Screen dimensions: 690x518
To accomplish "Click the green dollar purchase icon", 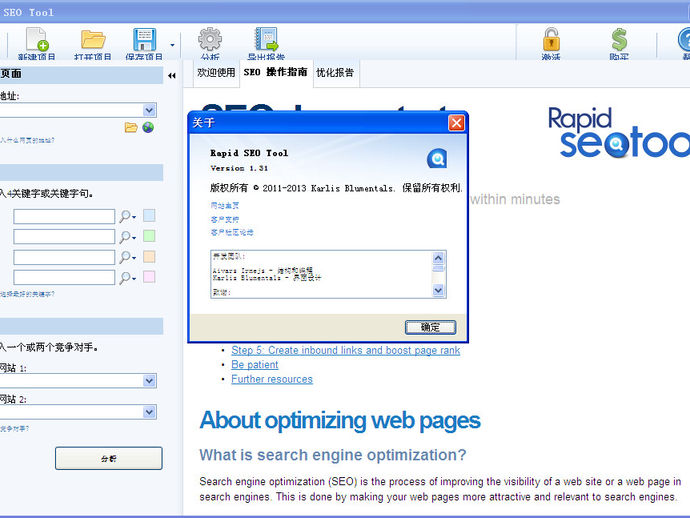I will click(x=619, y=43).
